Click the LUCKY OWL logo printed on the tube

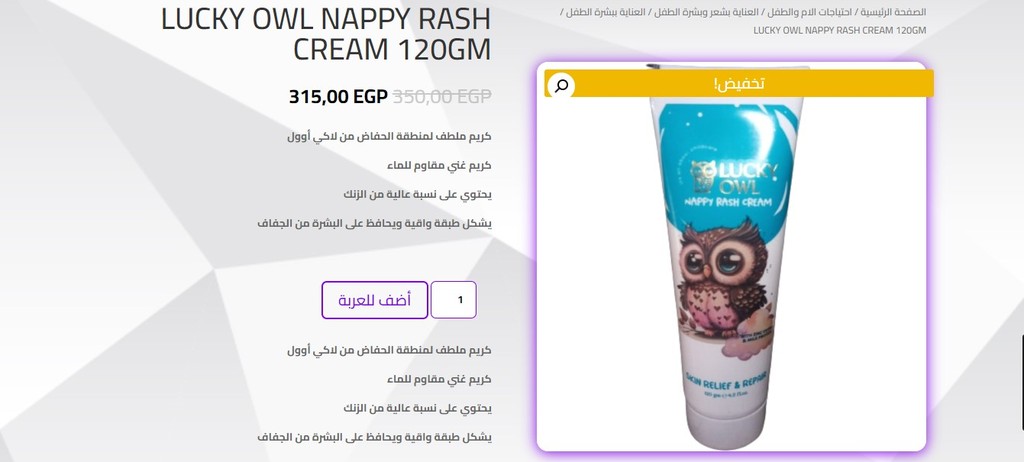734,178
